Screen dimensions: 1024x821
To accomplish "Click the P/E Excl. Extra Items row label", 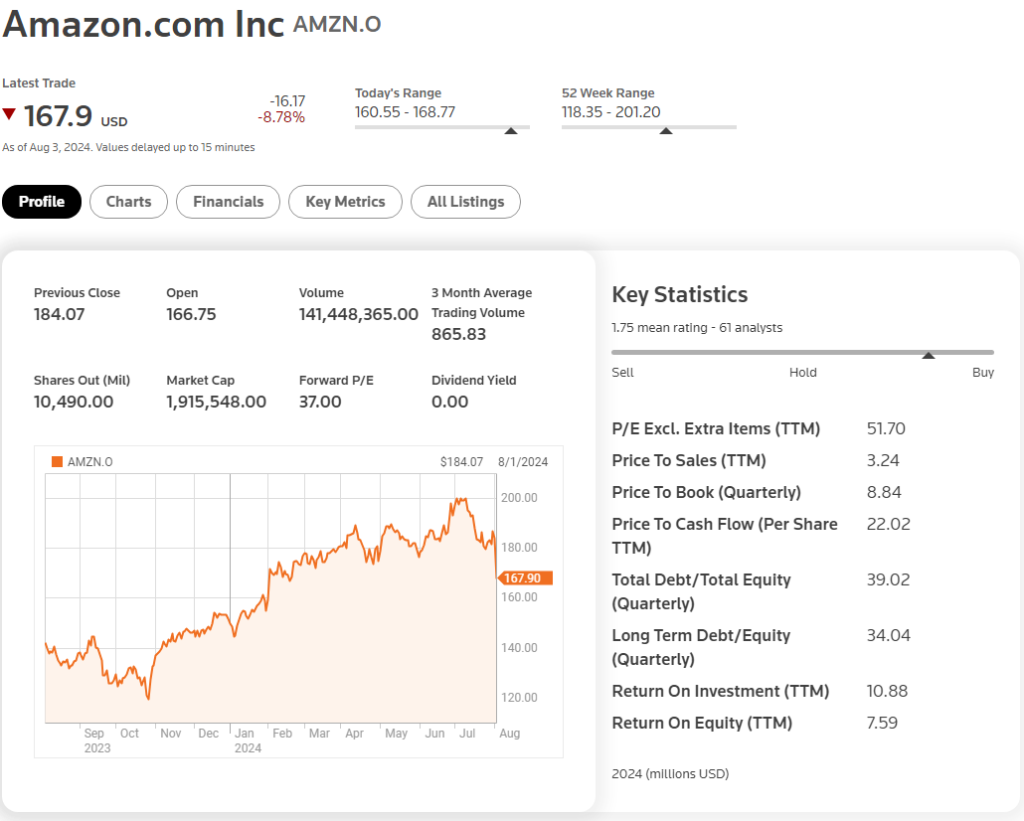I will 715,429.
